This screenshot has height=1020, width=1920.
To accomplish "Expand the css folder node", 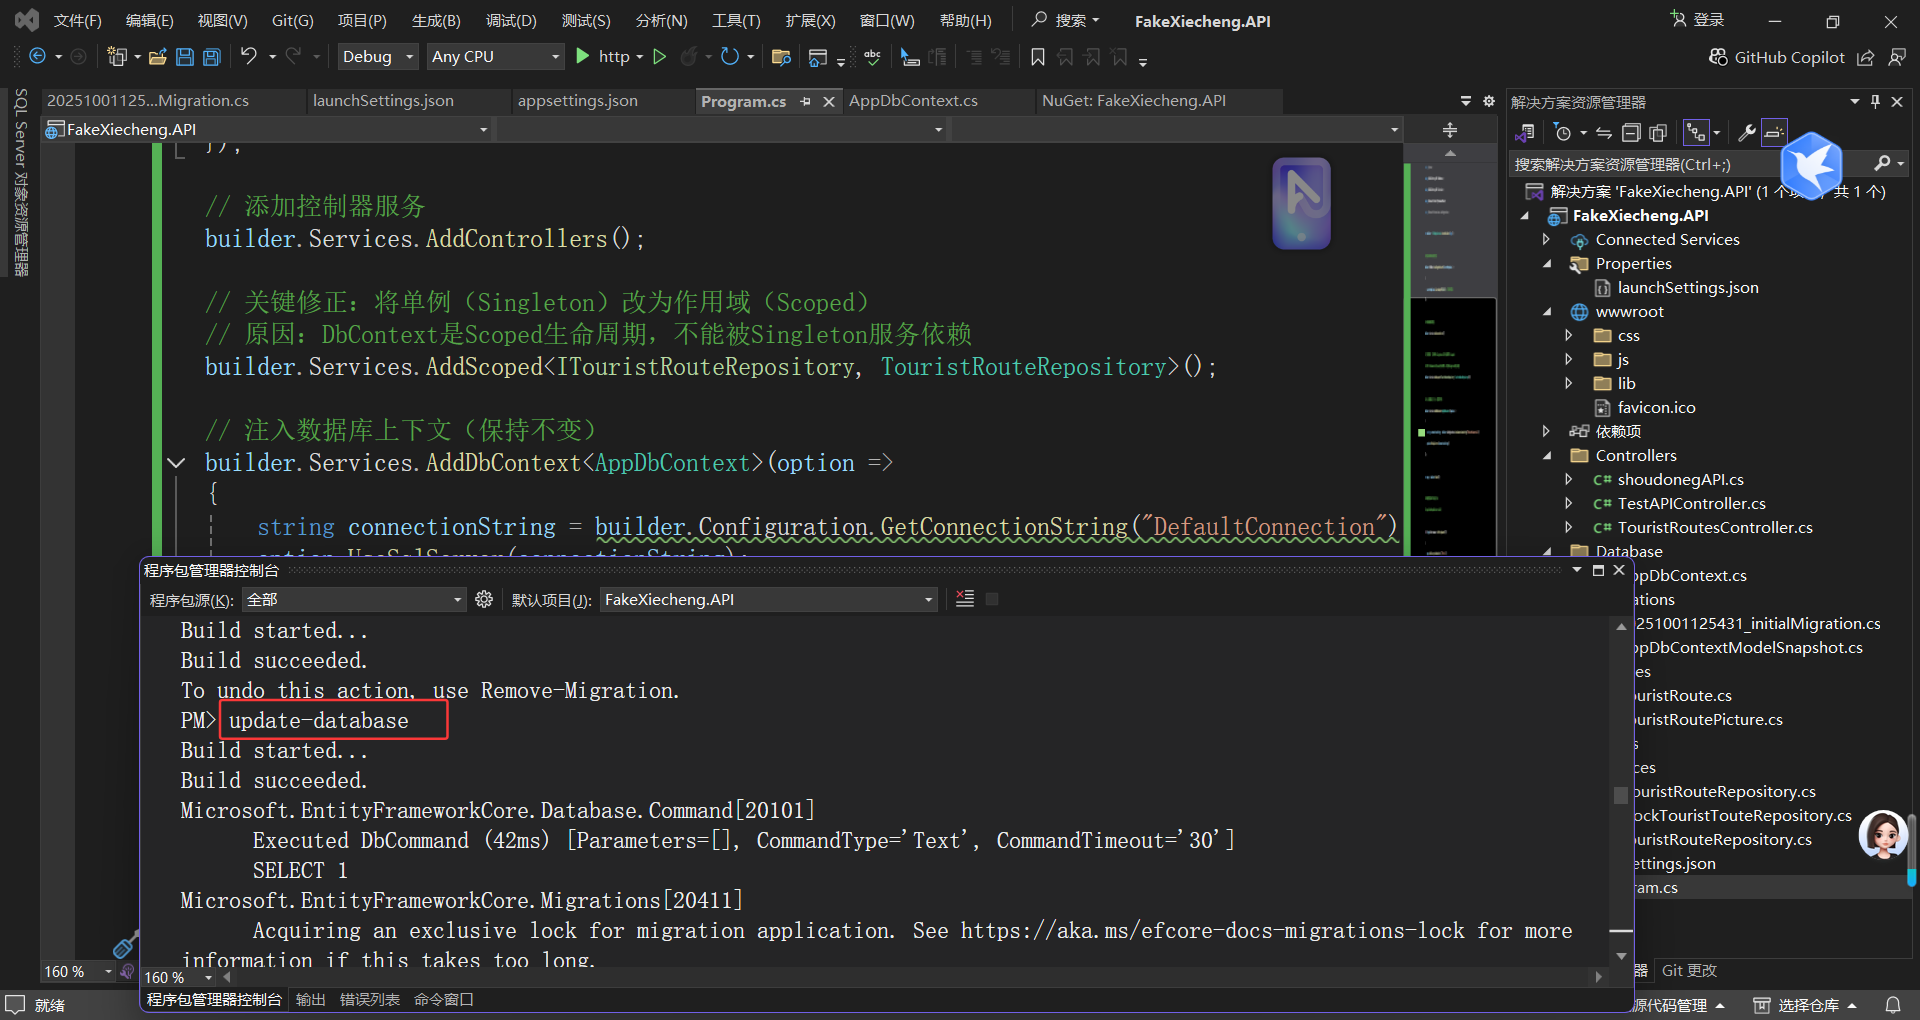I will pos(1569,336).
